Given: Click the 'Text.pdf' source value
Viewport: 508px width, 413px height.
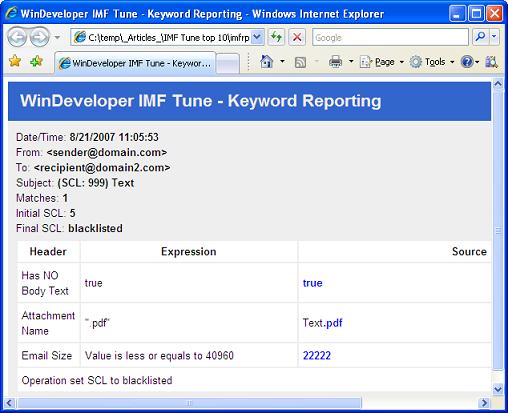Looking at the screenshot, I should coord(322,323).
